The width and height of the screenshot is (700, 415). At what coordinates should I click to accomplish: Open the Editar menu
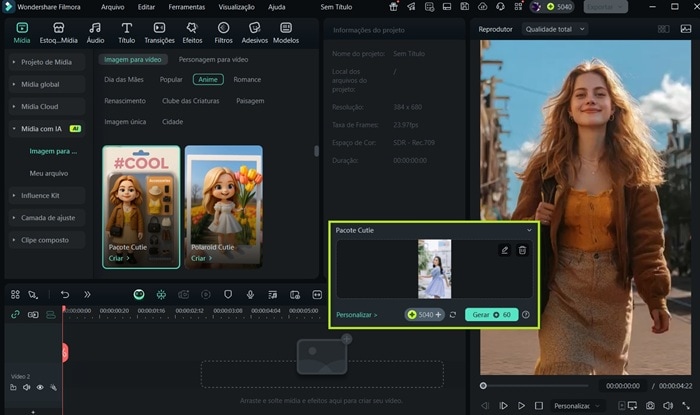pos(146,7)
